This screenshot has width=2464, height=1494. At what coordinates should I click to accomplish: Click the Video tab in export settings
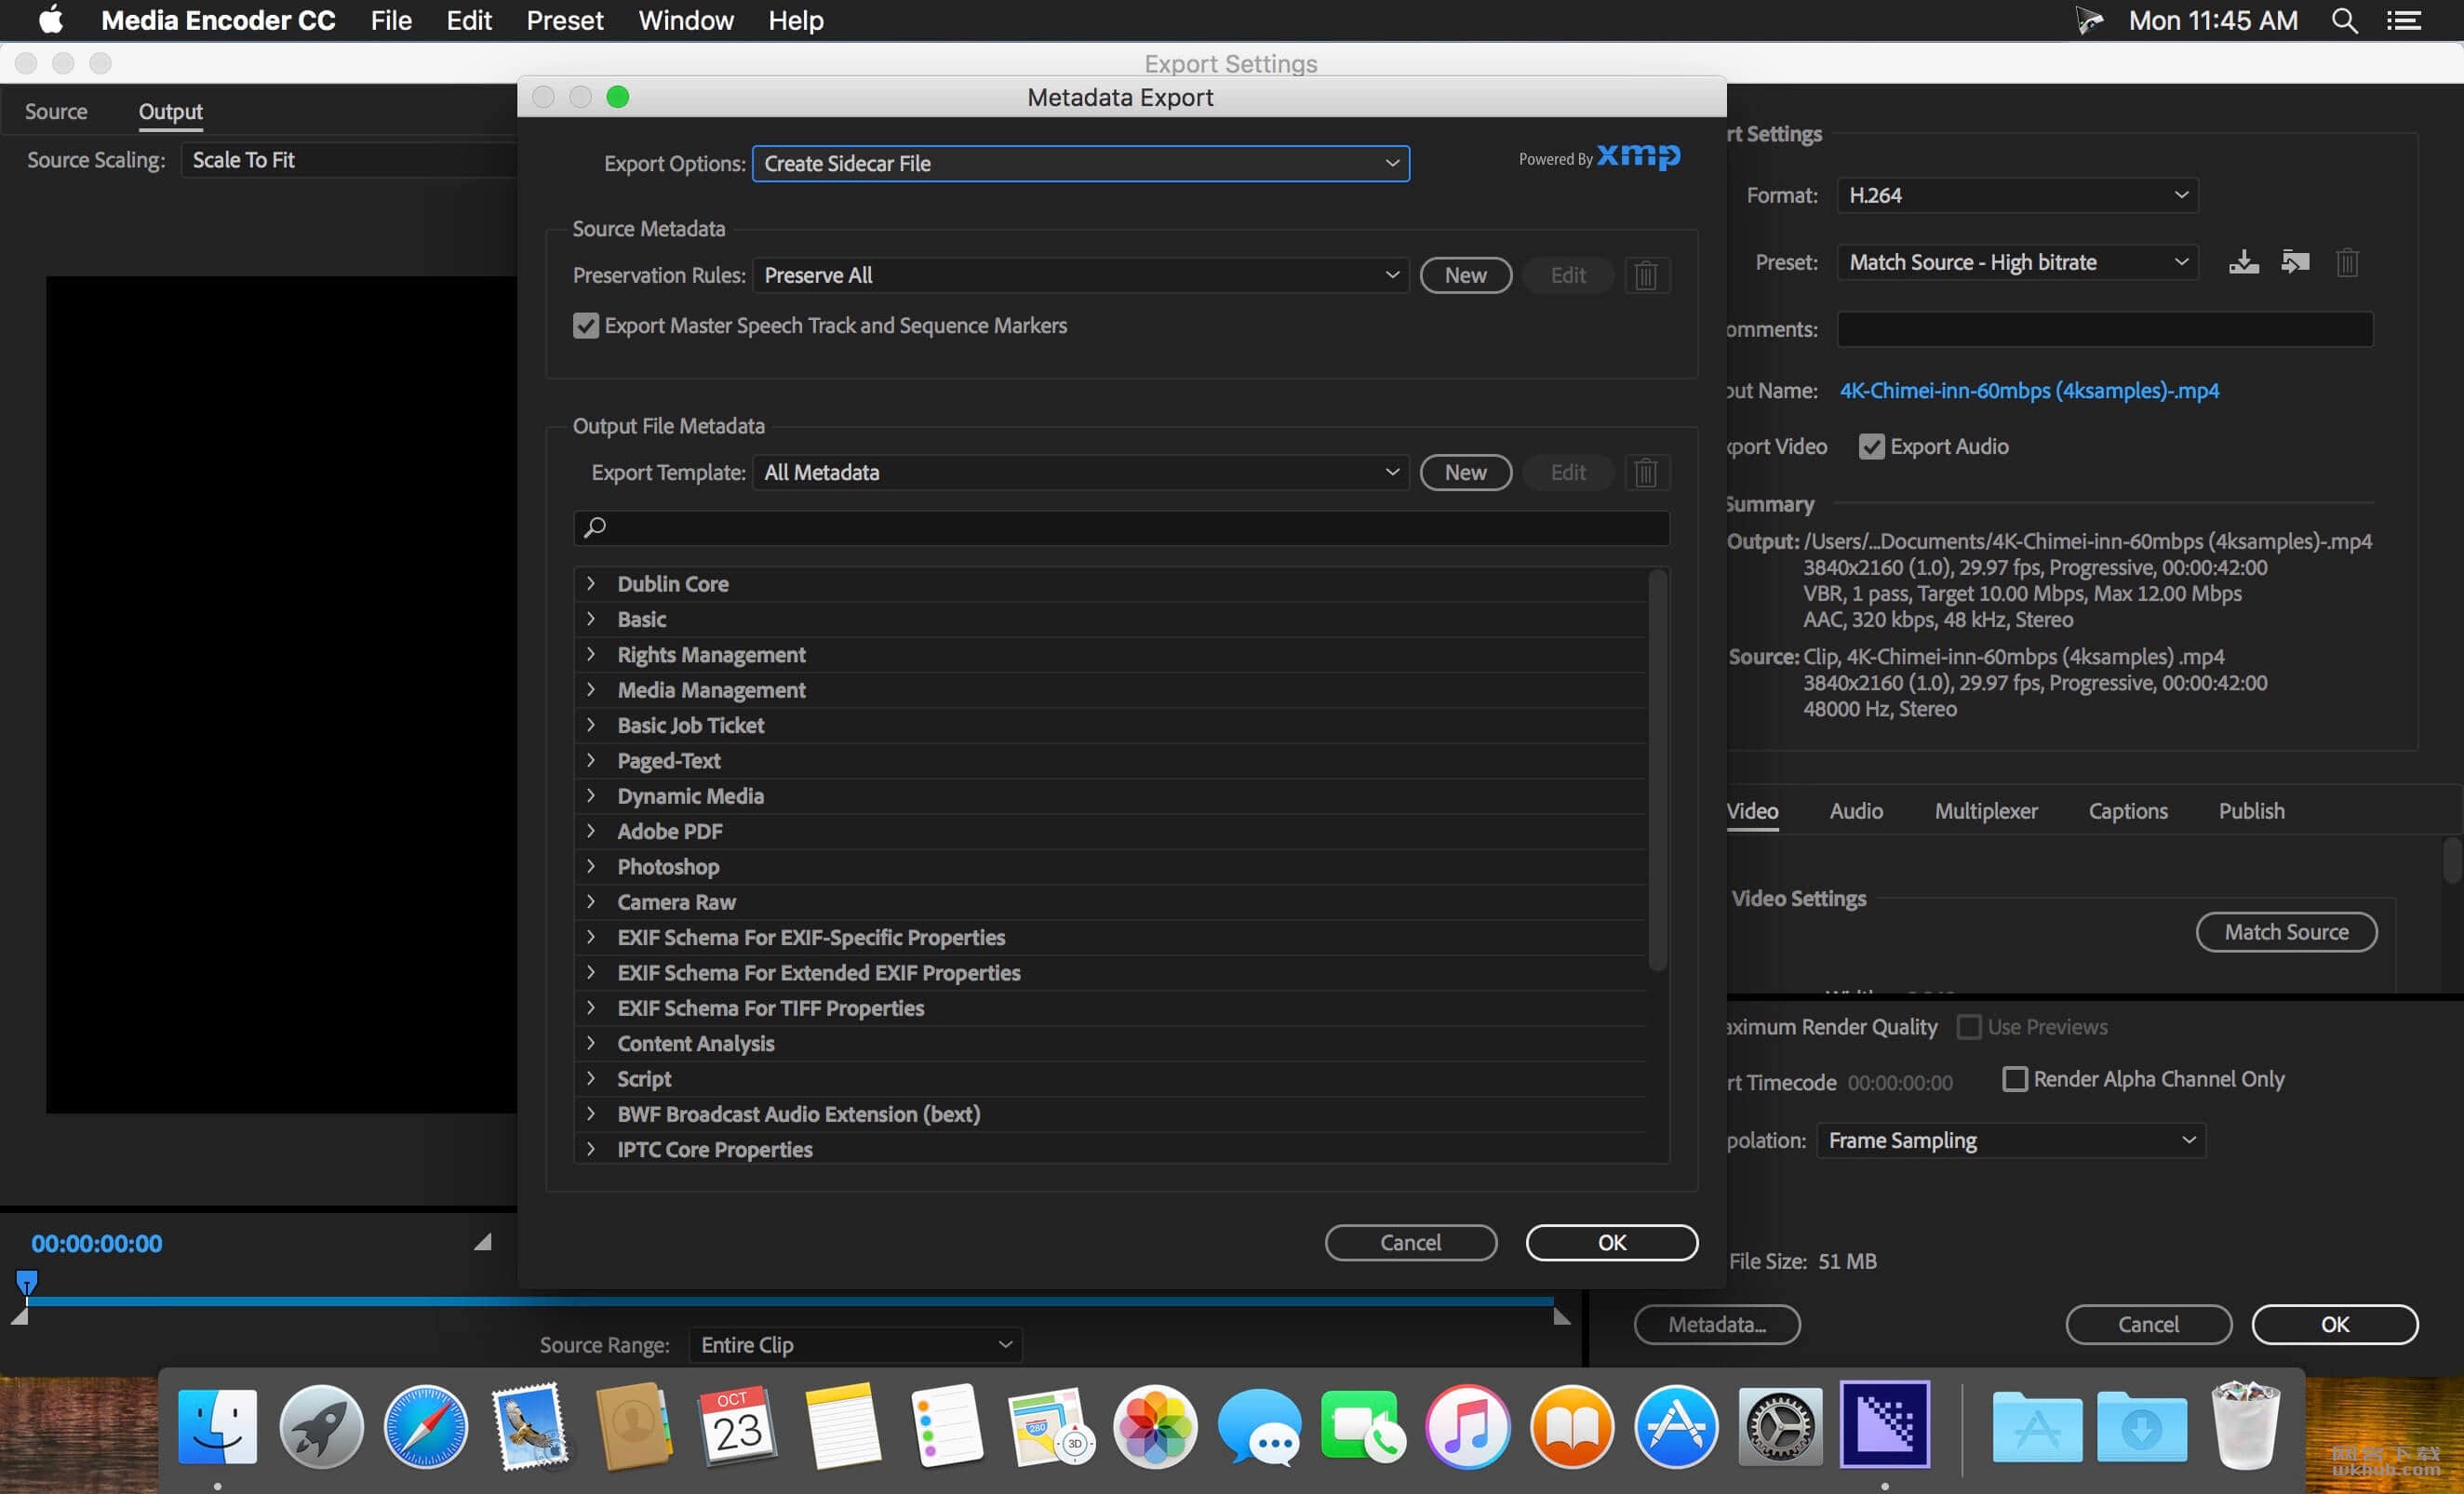(1751, 809)
